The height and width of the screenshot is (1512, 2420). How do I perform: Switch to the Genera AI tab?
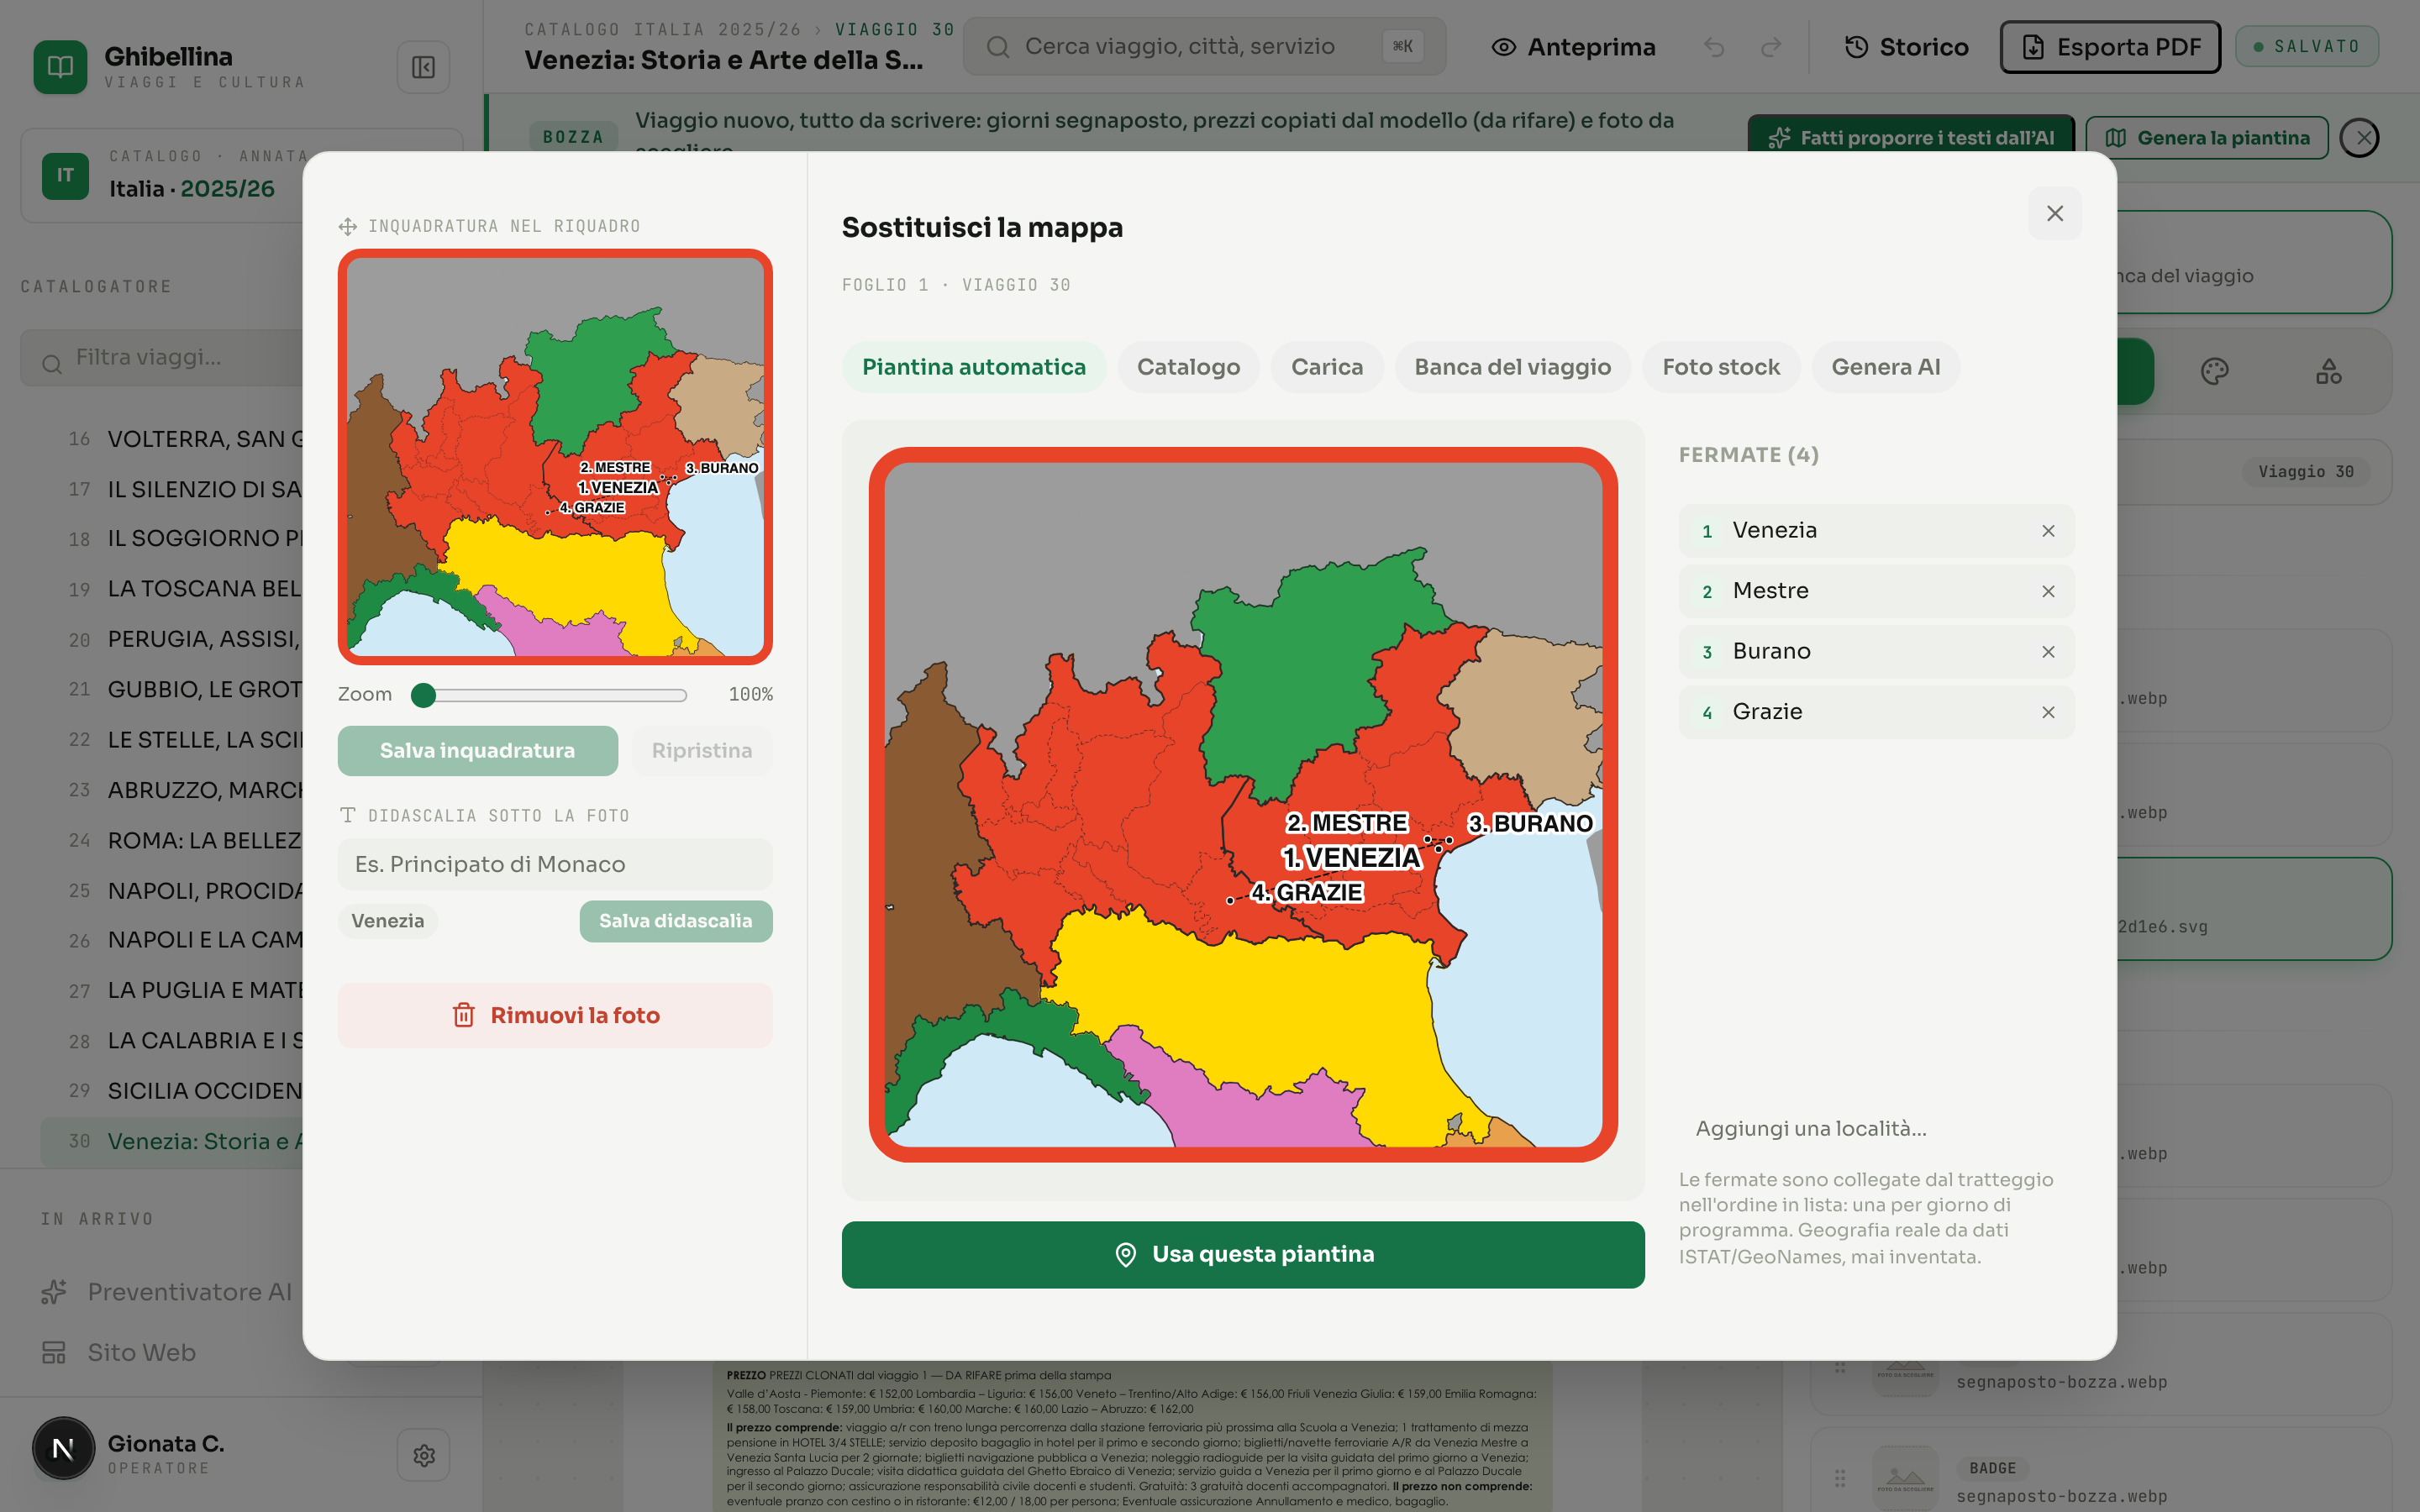[1885, 367]
